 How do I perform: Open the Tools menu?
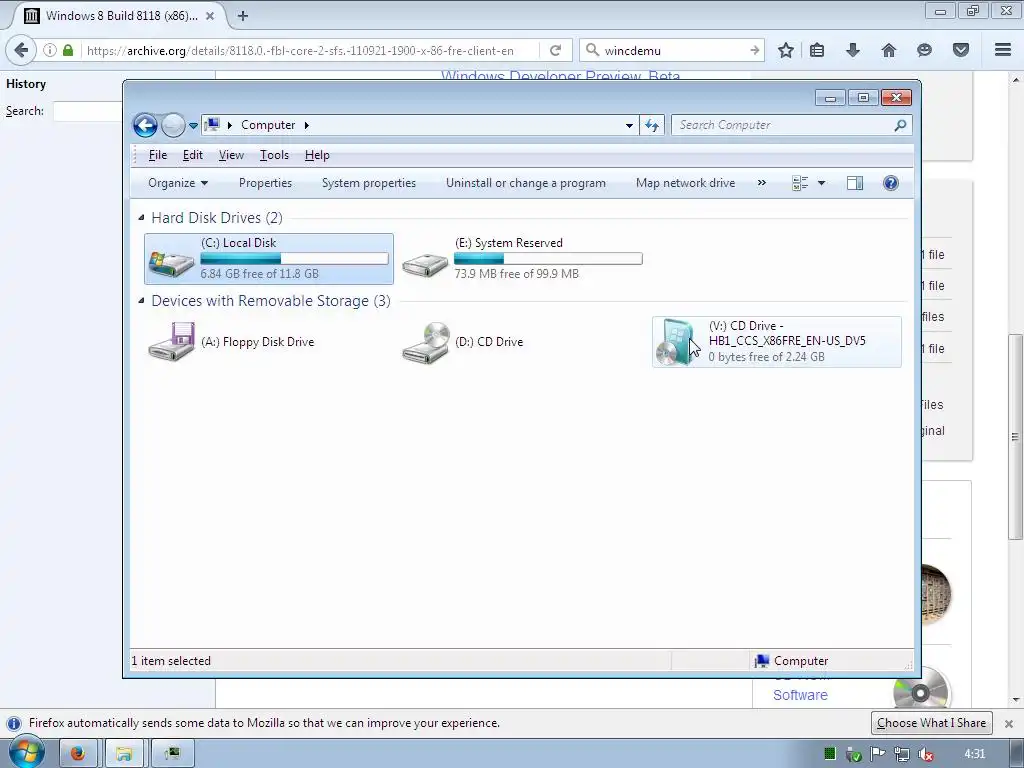274,155
